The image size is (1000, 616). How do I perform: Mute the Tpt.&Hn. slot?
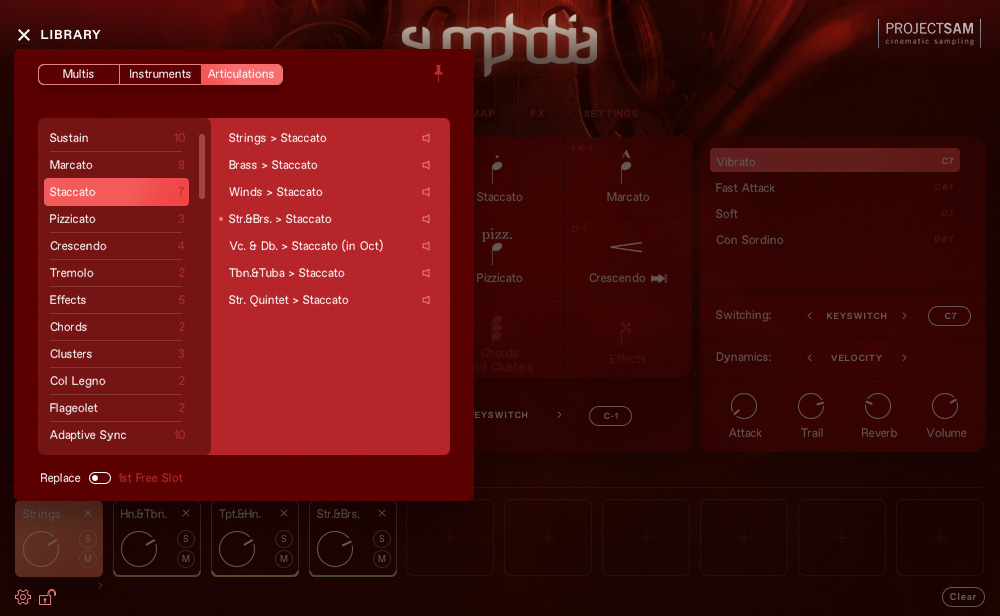[x=284, y=559]
